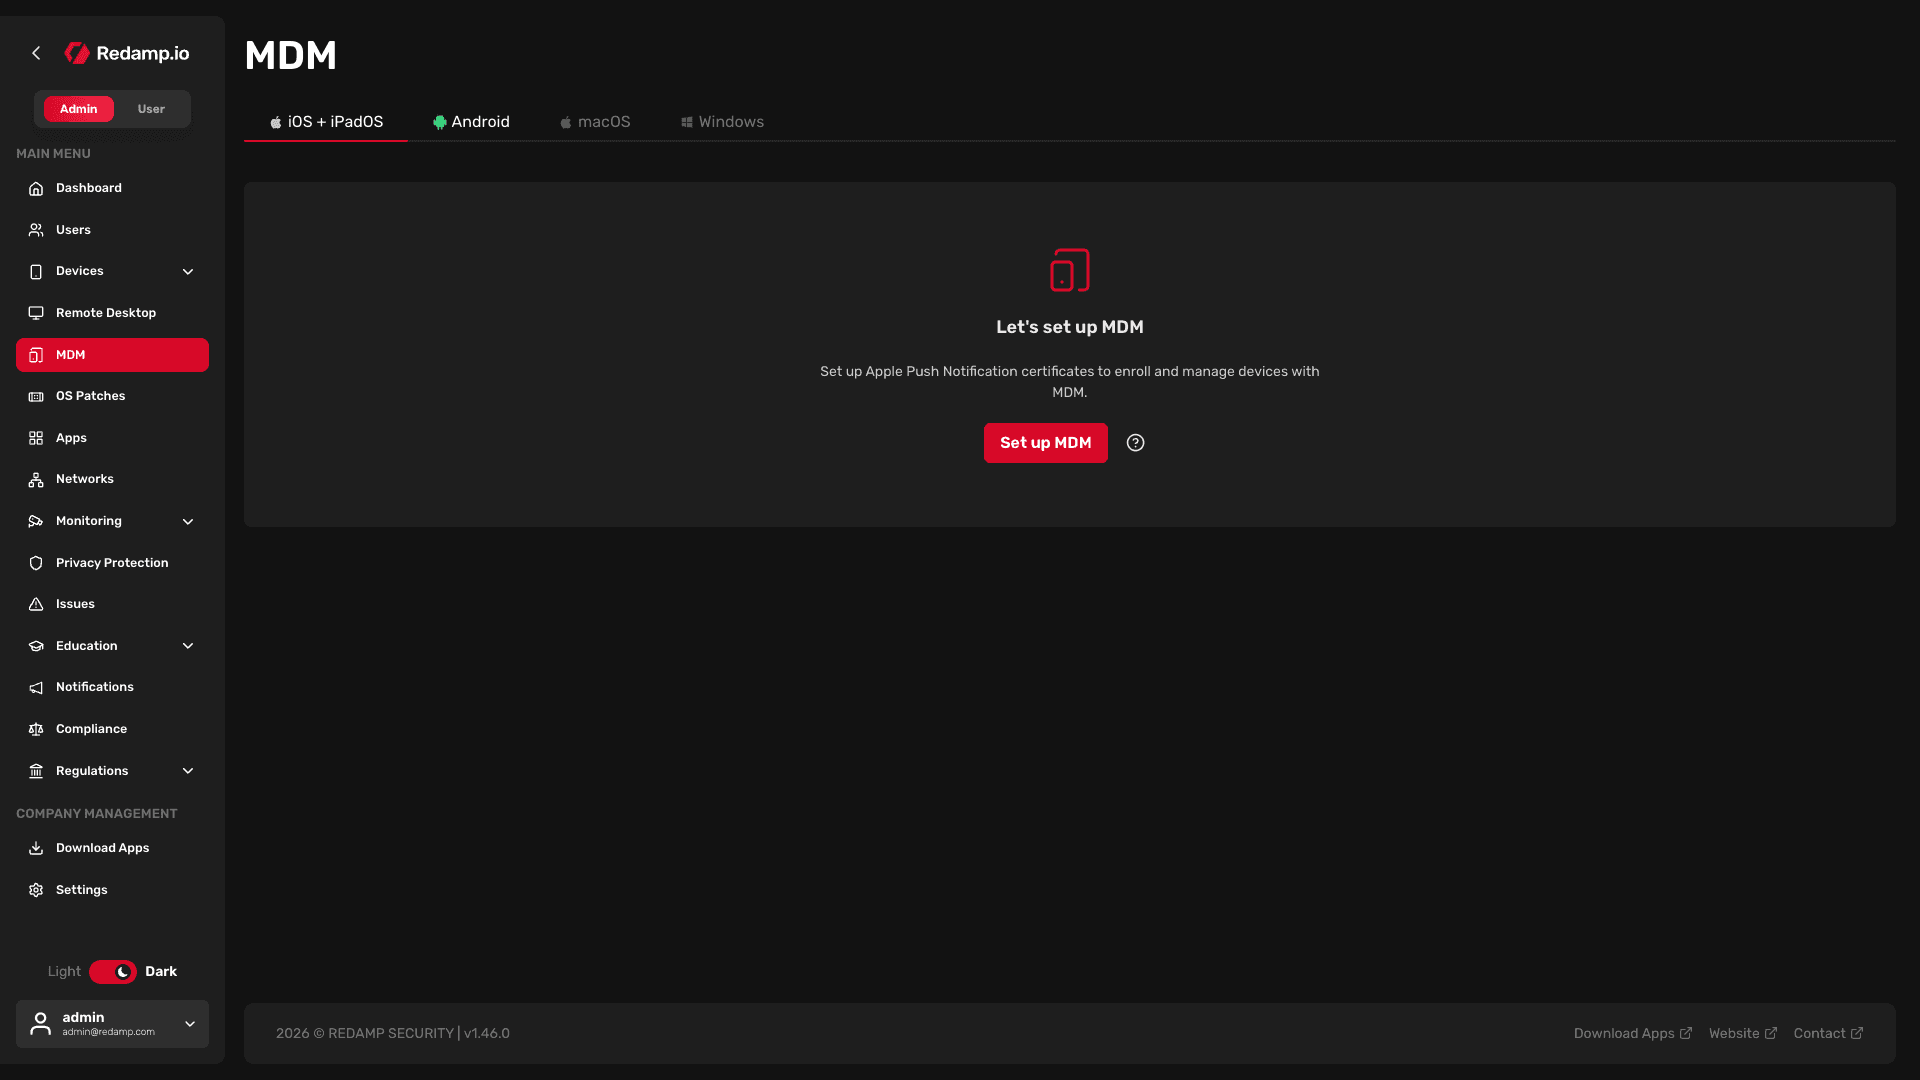Expand the Devices submenu chevron
1920x1080 pixels.
coord(188,272)
